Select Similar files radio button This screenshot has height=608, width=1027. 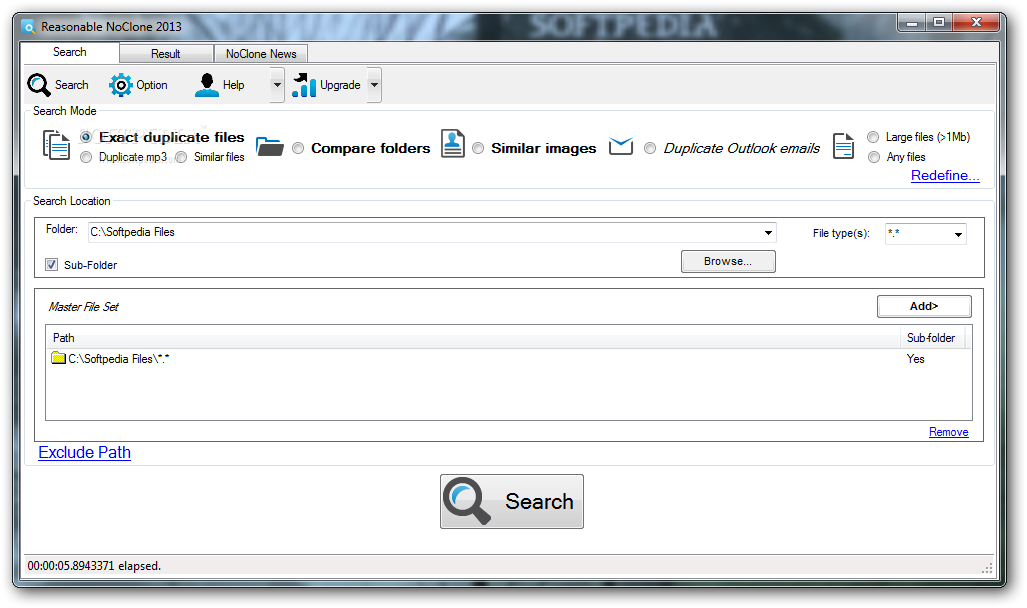pyautogui.click(x=181, y=157)
